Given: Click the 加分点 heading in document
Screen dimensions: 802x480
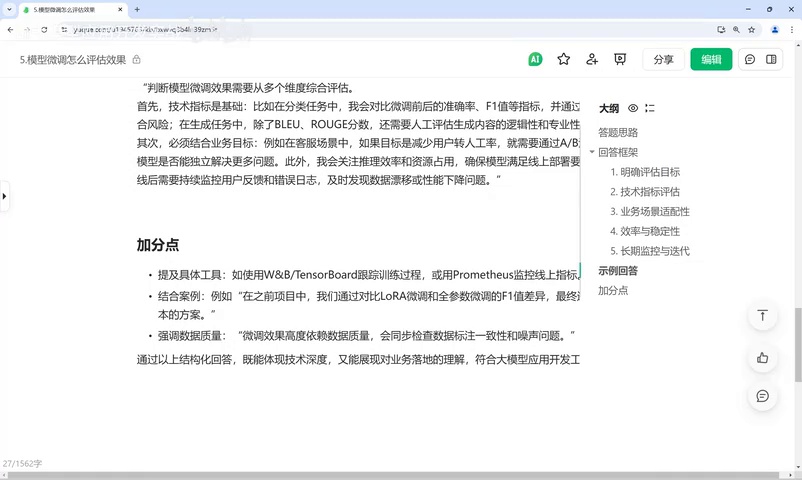Looking at the screenshot, I should tap(158, 245).
